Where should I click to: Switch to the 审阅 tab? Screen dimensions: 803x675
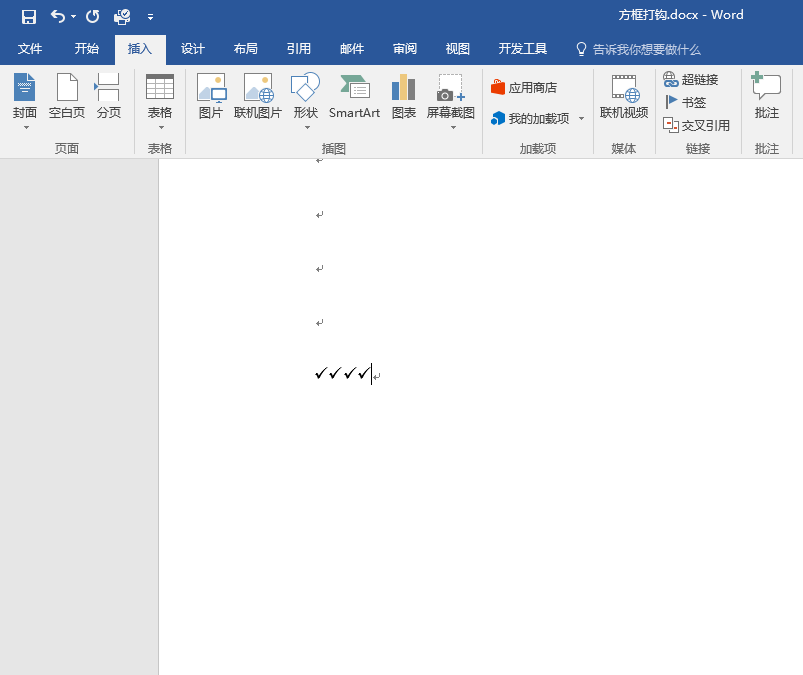click(x=405, y=49)
